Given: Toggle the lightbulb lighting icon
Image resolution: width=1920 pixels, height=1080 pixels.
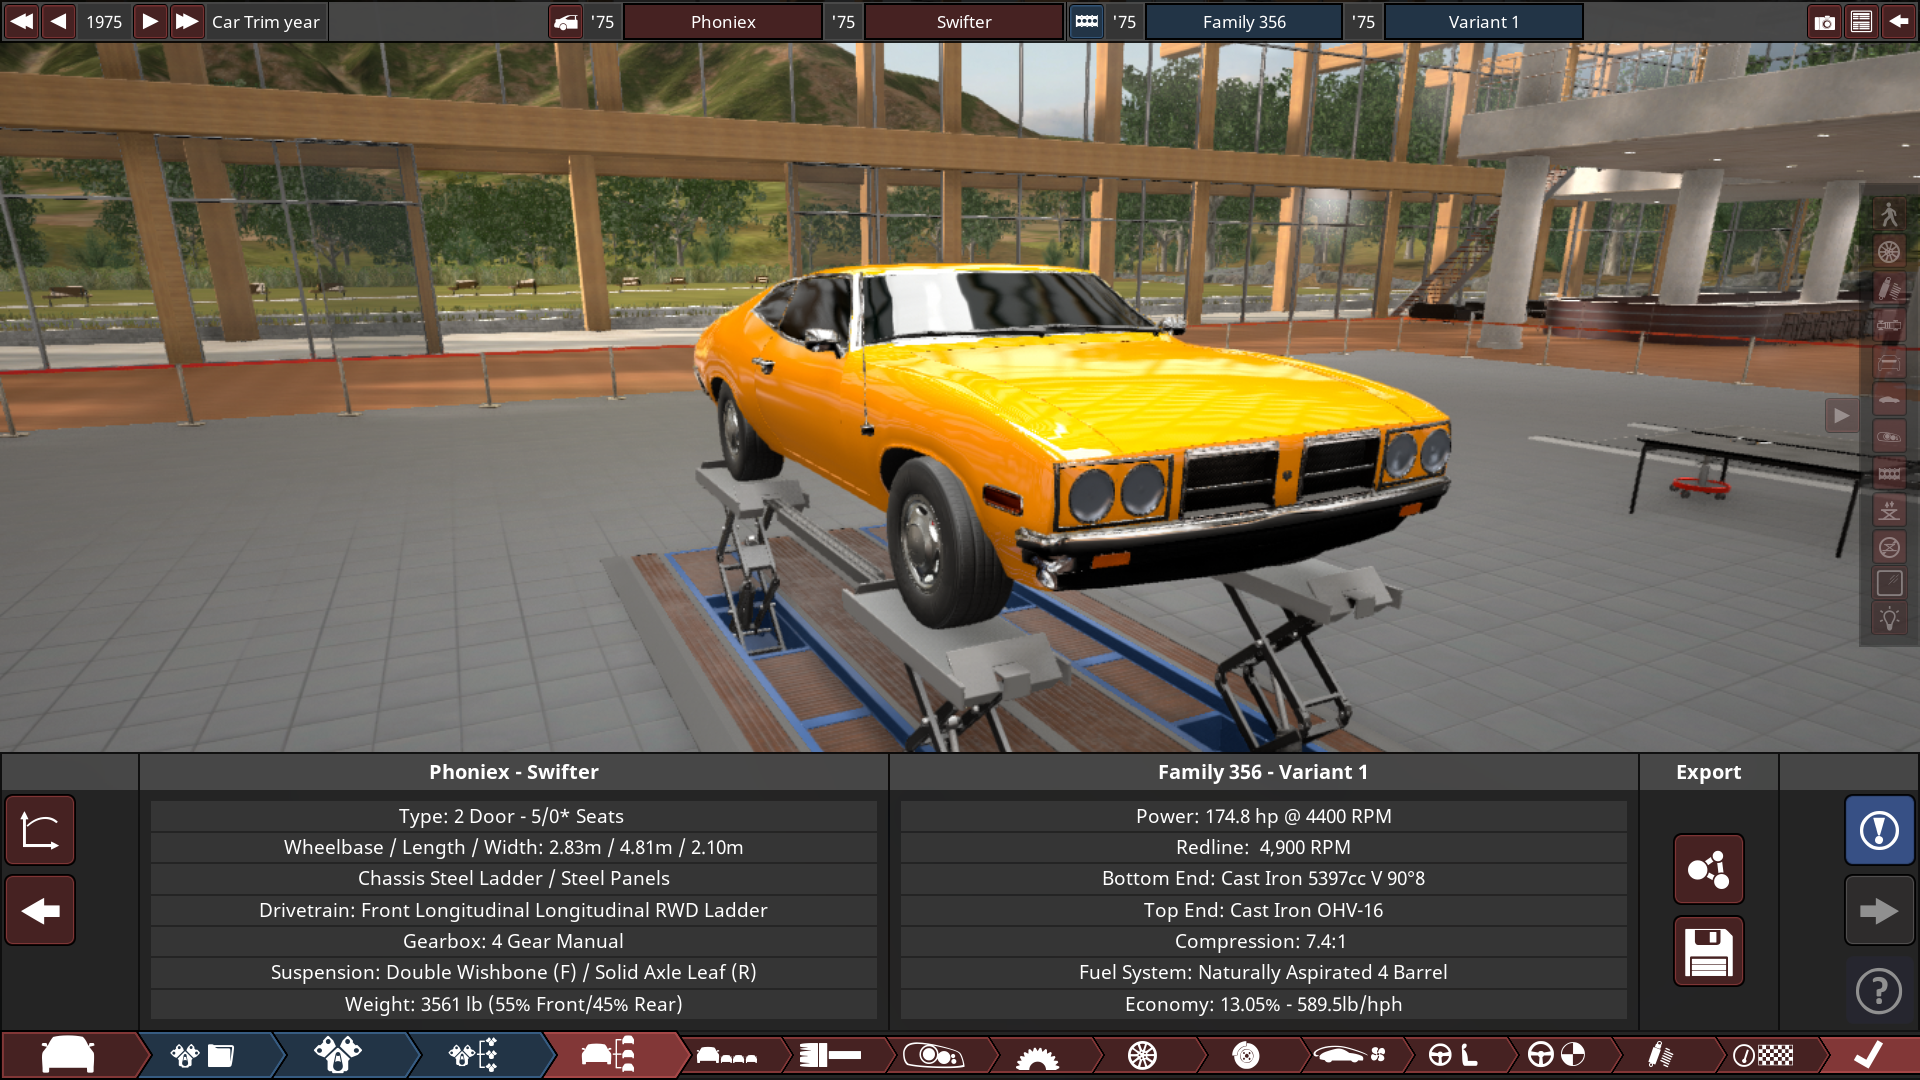Looking at the screenshot, I should tap(1889, 619).
